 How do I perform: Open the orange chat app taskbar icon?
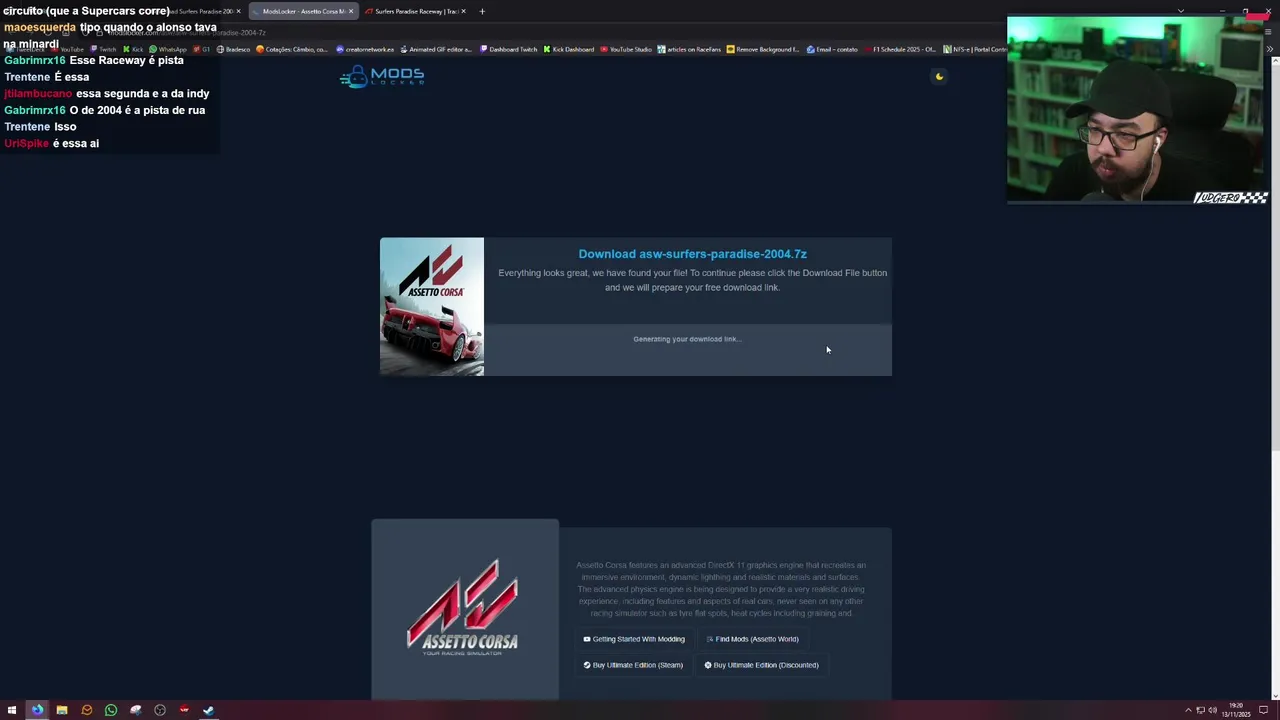point(86,710)
